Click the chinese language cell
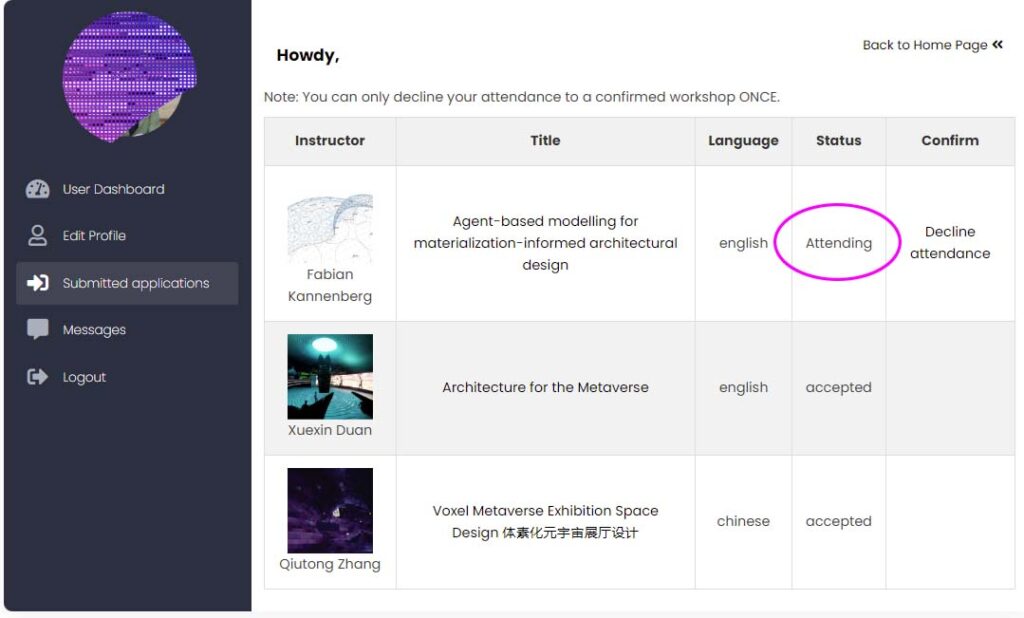The height and width of the screenshot is (618, 1024). [743, 521]
